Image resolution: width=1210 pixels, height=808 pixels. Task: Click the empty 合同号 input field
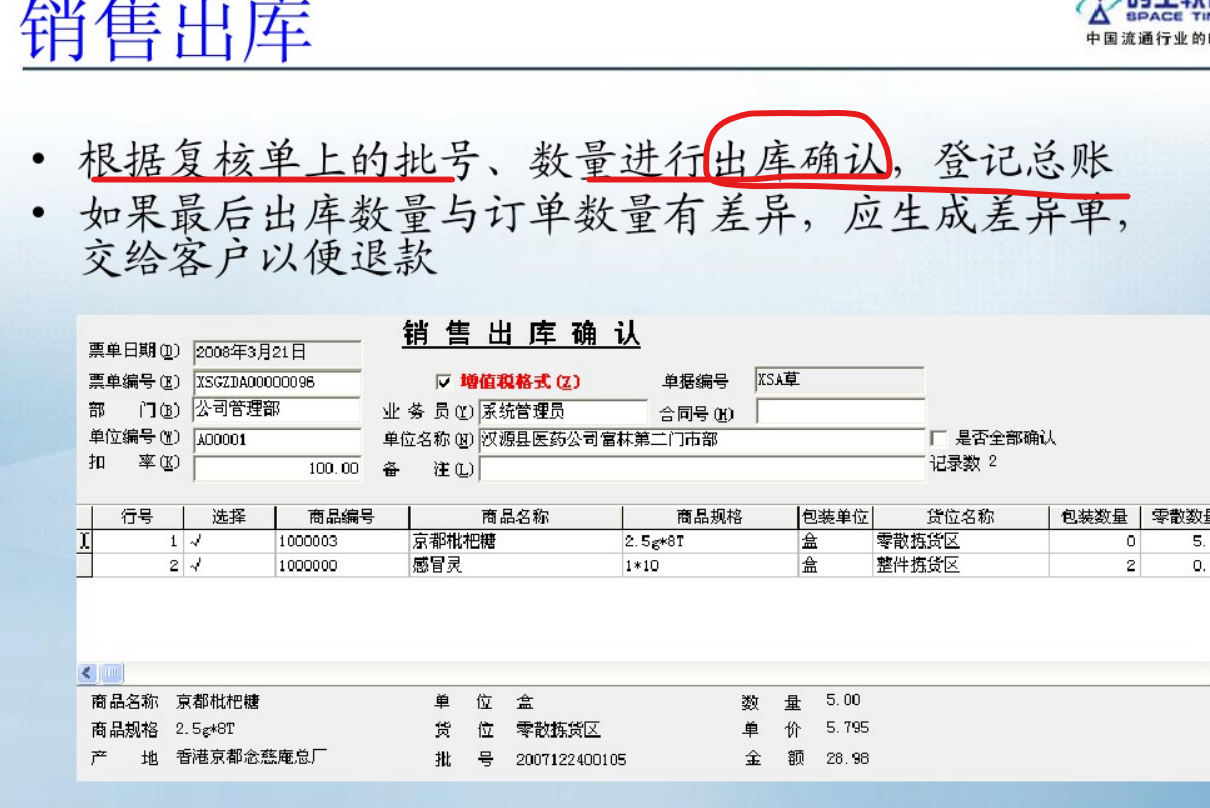click(840, 411)
